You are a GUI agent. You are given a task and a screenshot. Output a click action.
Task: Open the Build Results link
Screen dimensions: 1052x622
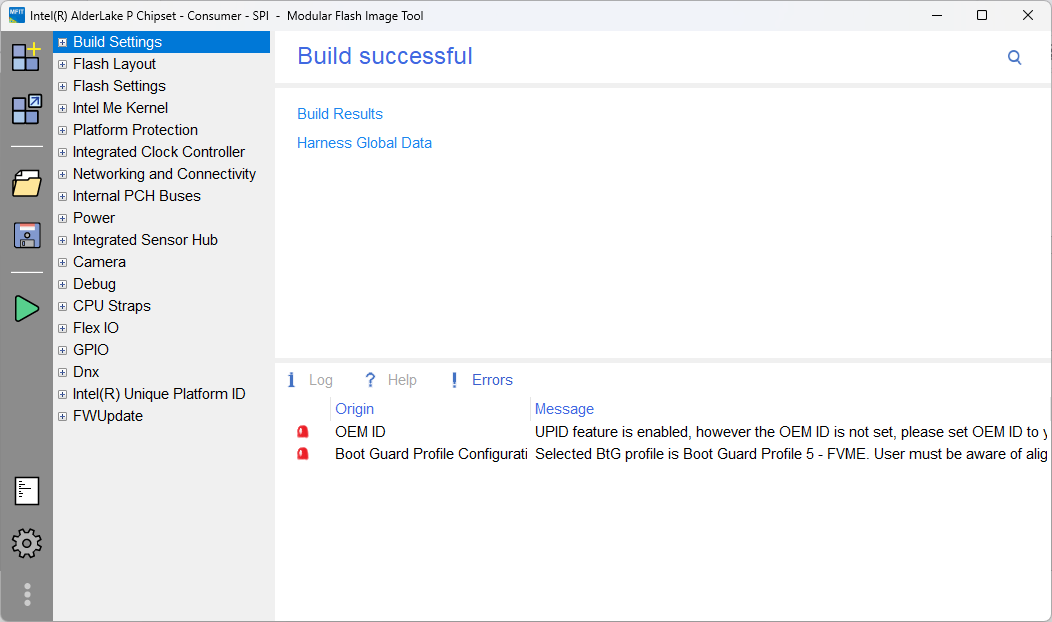(x=340, y=114)
